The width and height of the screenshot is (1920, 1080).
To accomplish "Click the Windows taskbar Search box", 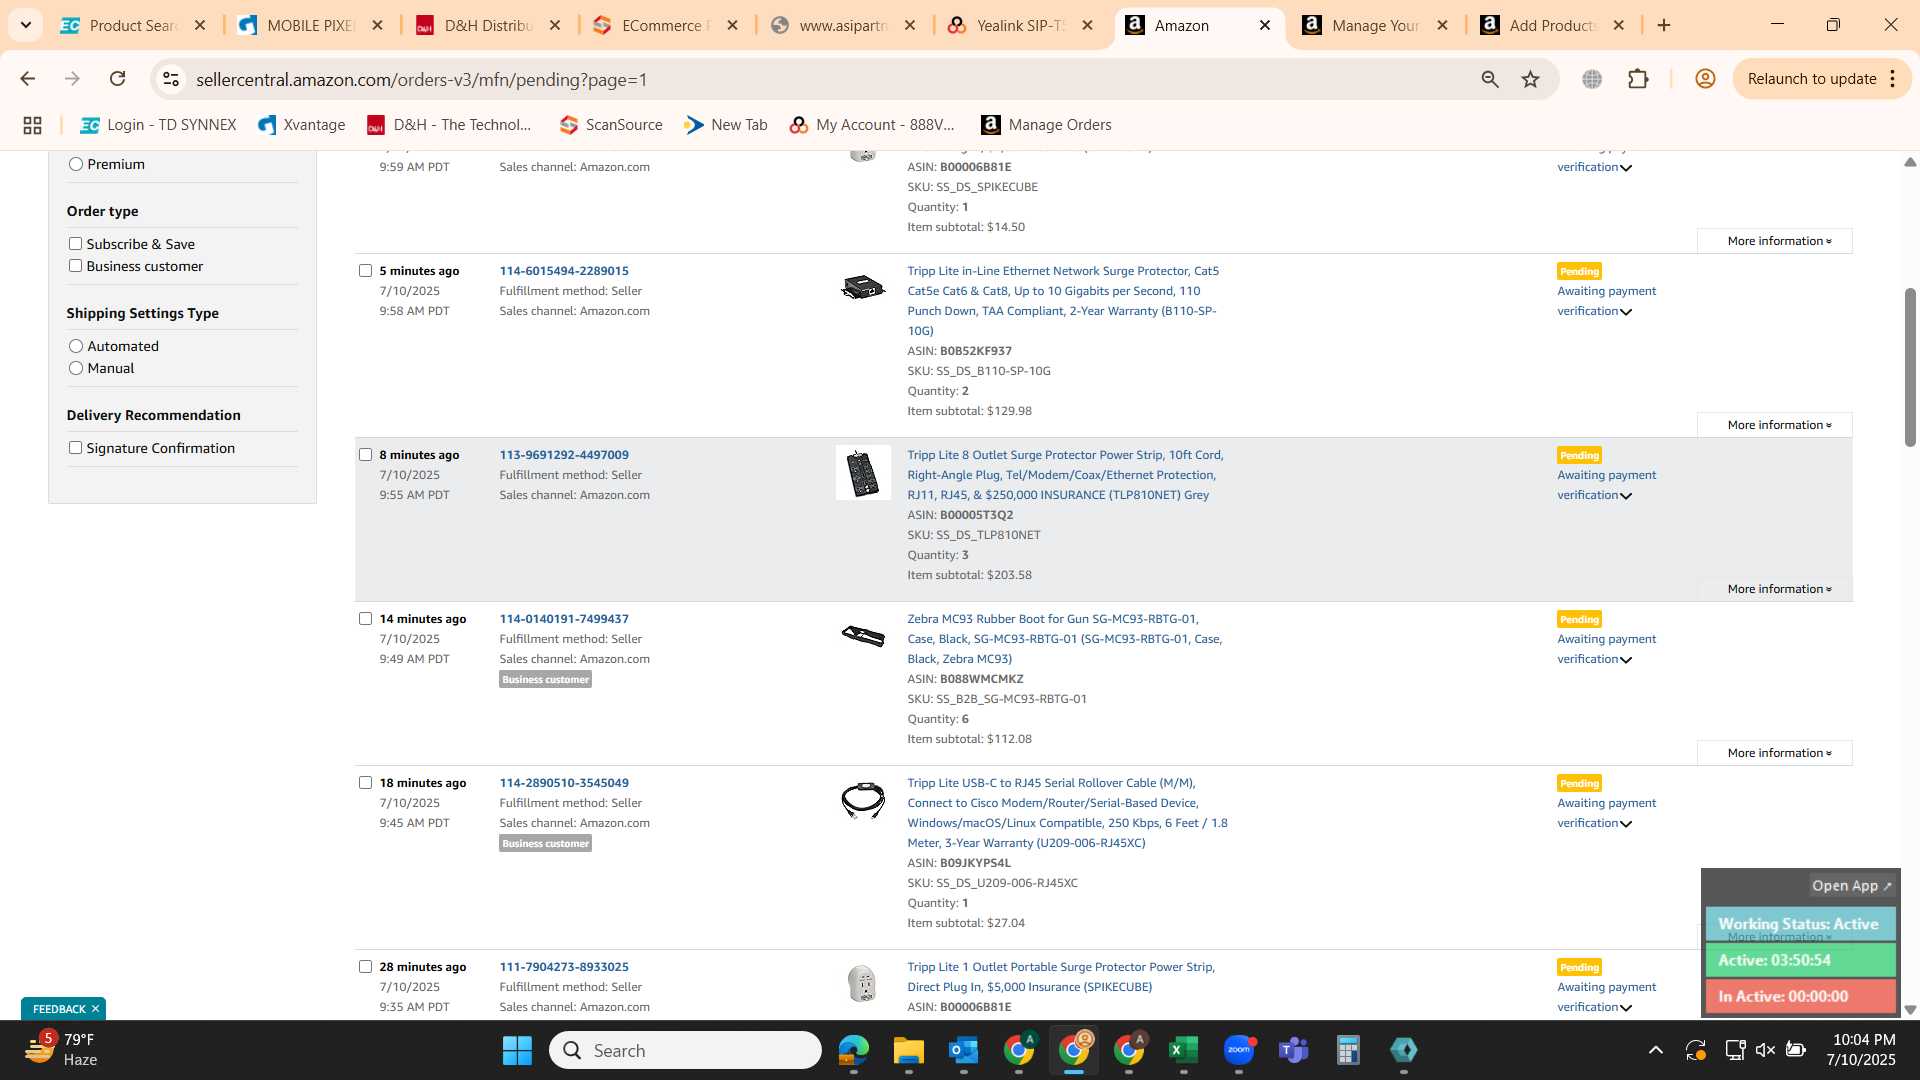I will click(x=685, y=1050).
